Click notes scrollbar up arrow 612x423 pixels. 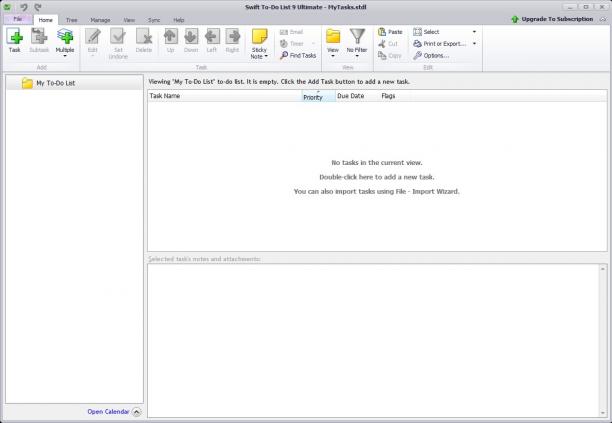point(603,269)
